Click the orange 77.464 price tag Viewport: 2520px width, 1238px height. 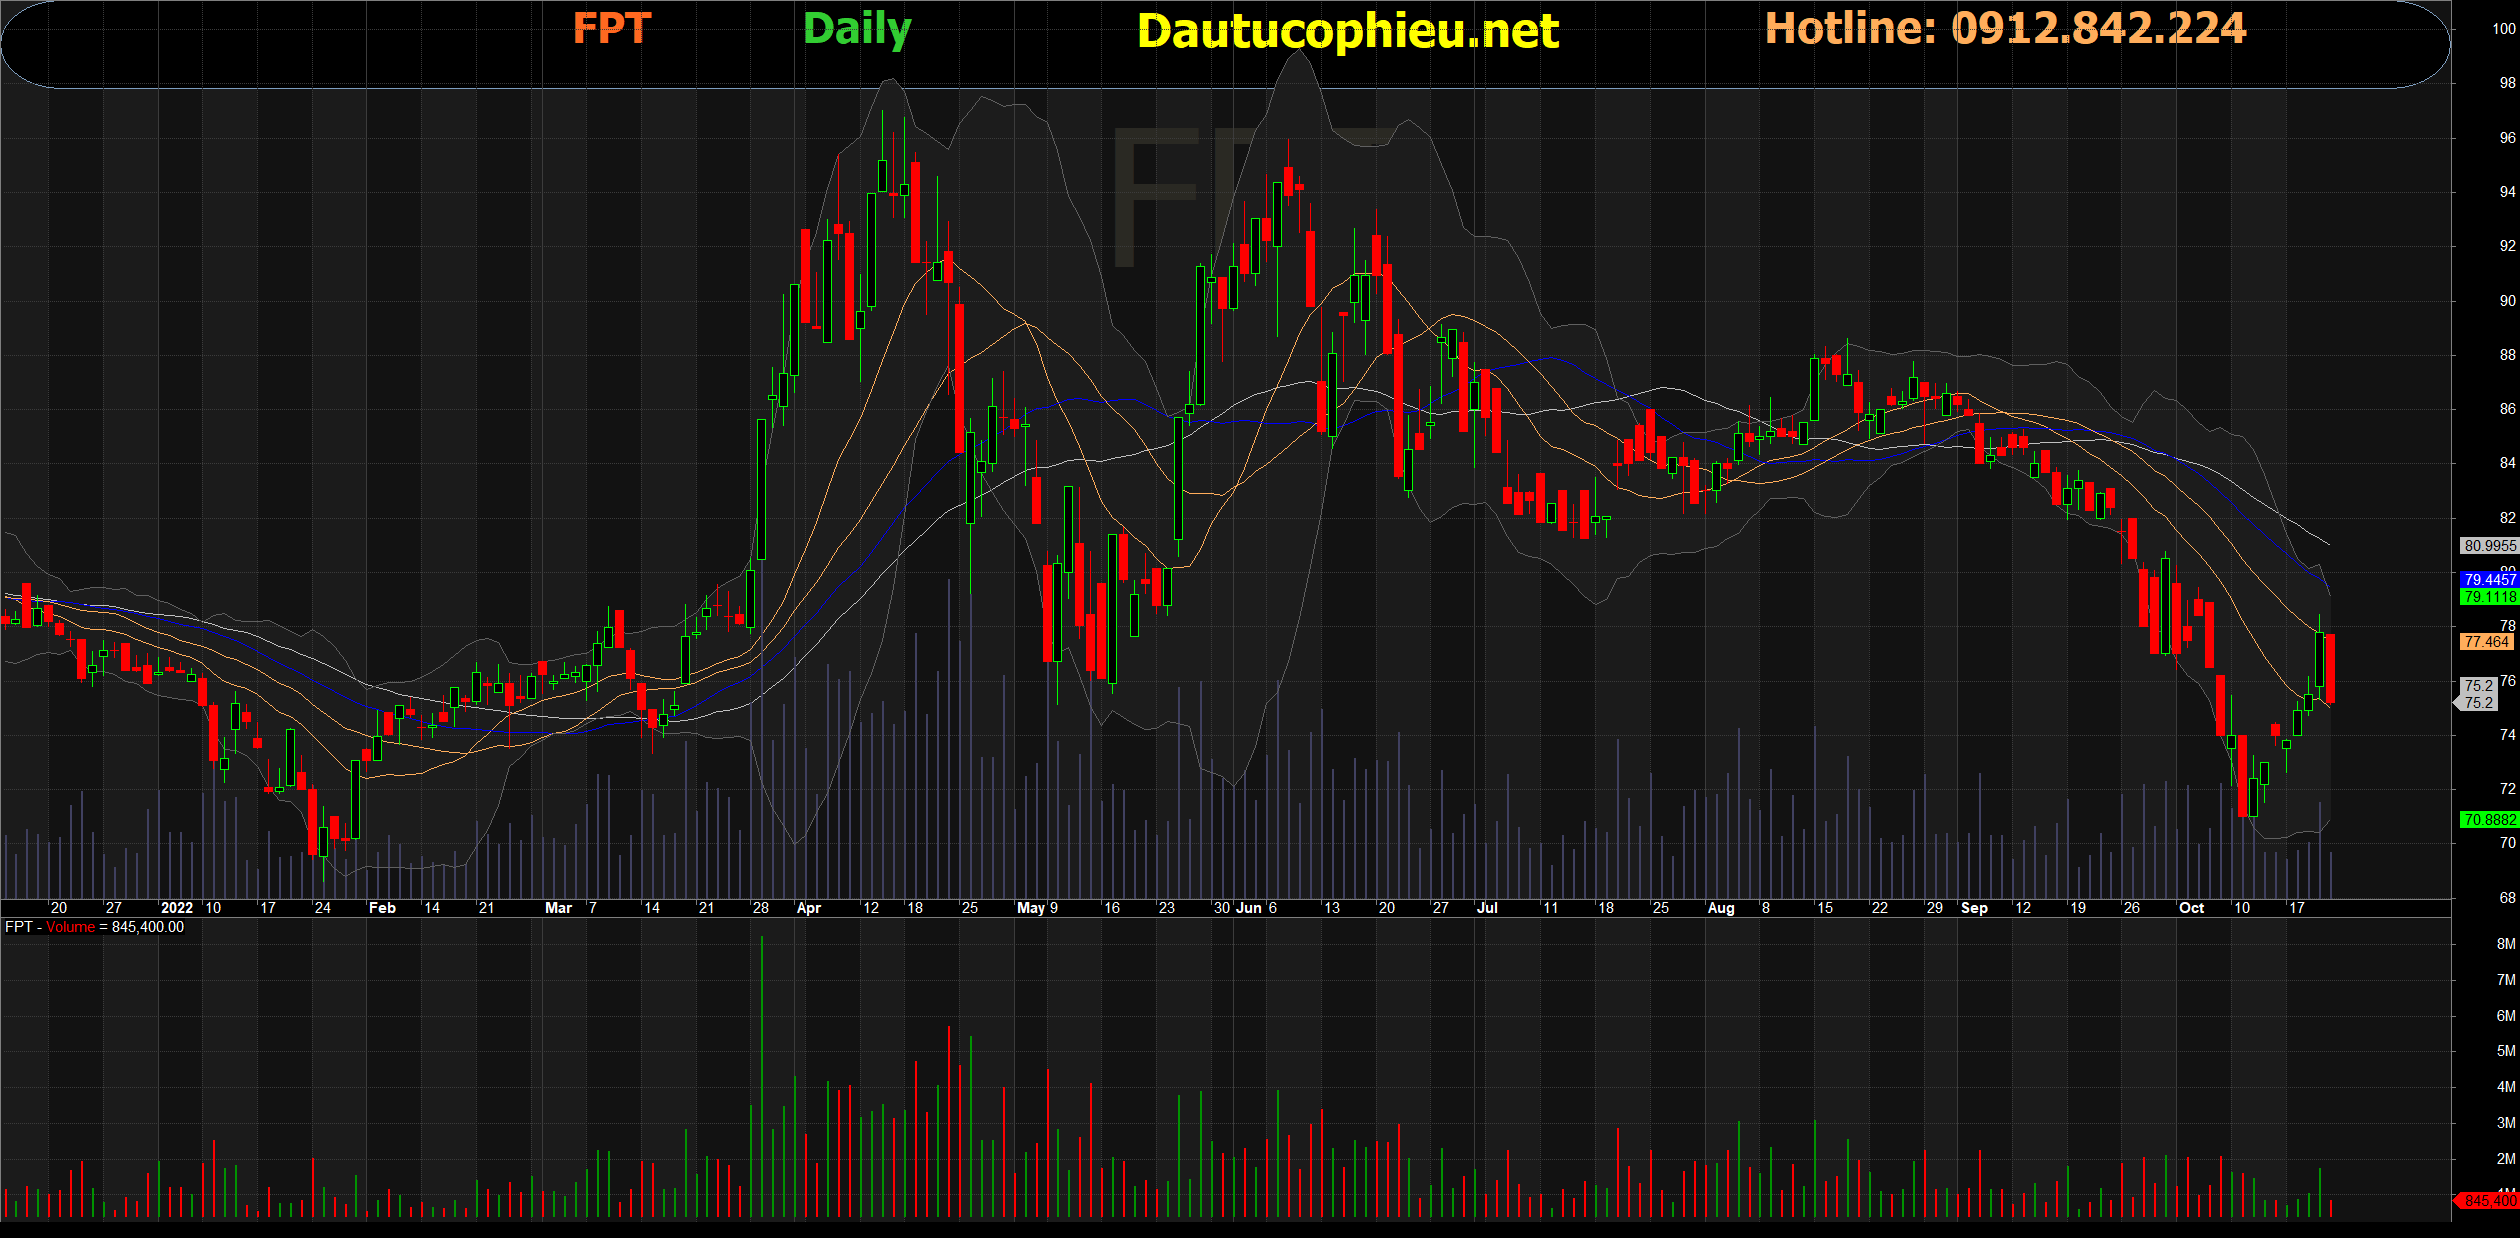(x=2486, y=642)
